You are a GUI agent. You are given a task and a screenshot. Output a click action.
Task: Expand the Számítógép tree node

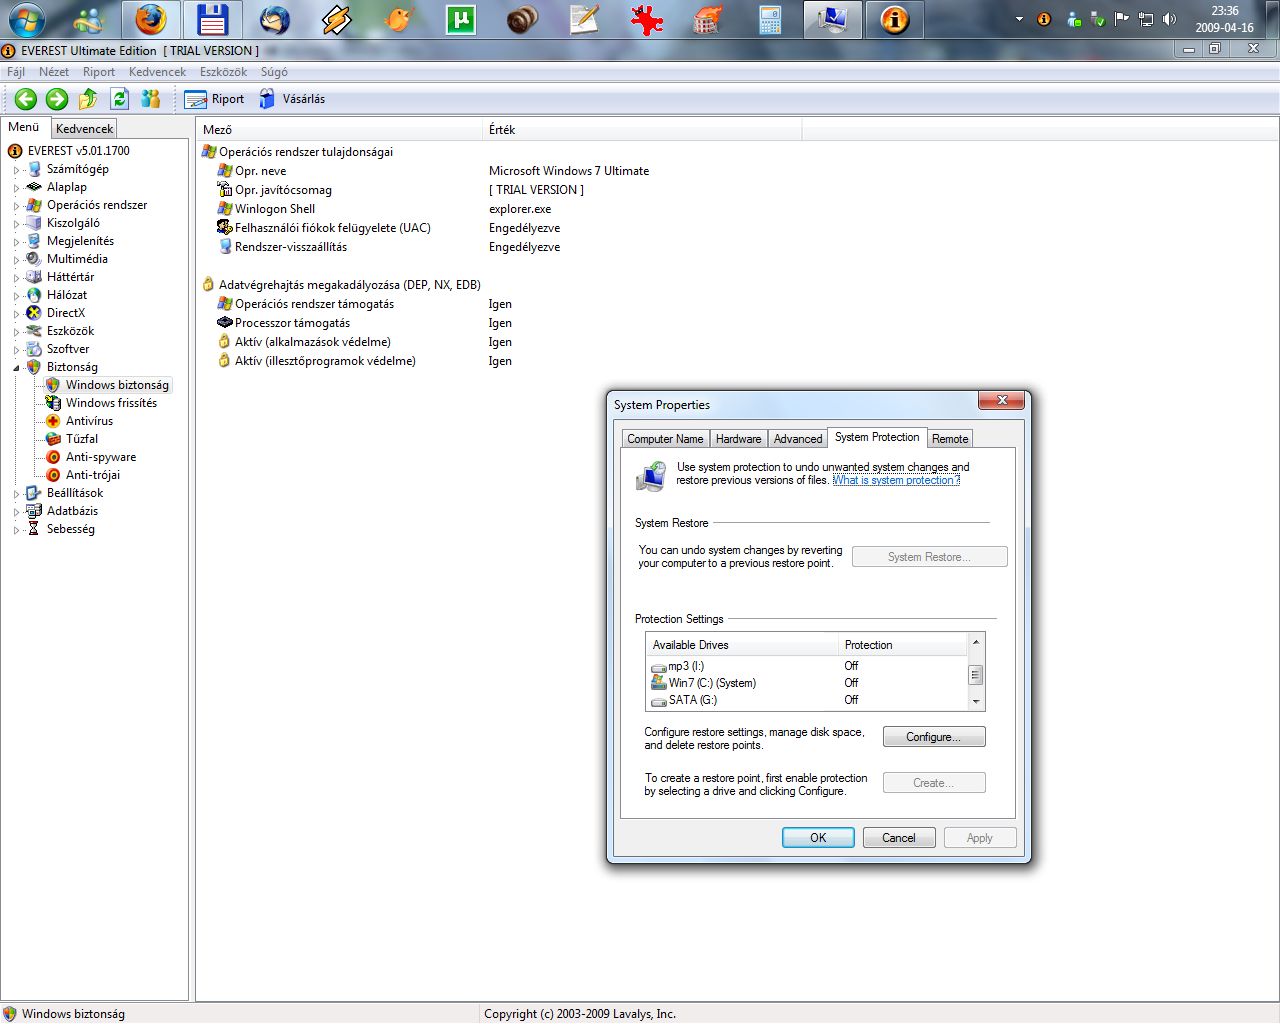[x=16, y=170]
